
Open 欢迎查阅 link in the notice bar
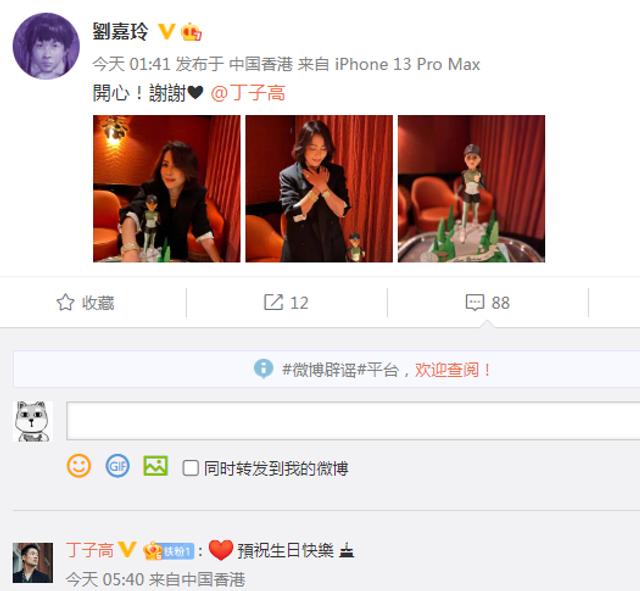[452, 370]
